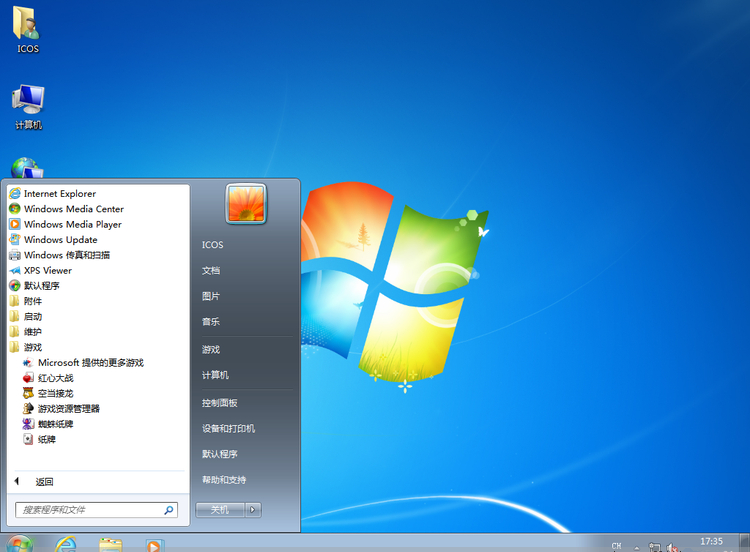The height and width of the screenshot is (552, 750).
Task: Open 帮助和支持
Action: coord(224,480)
